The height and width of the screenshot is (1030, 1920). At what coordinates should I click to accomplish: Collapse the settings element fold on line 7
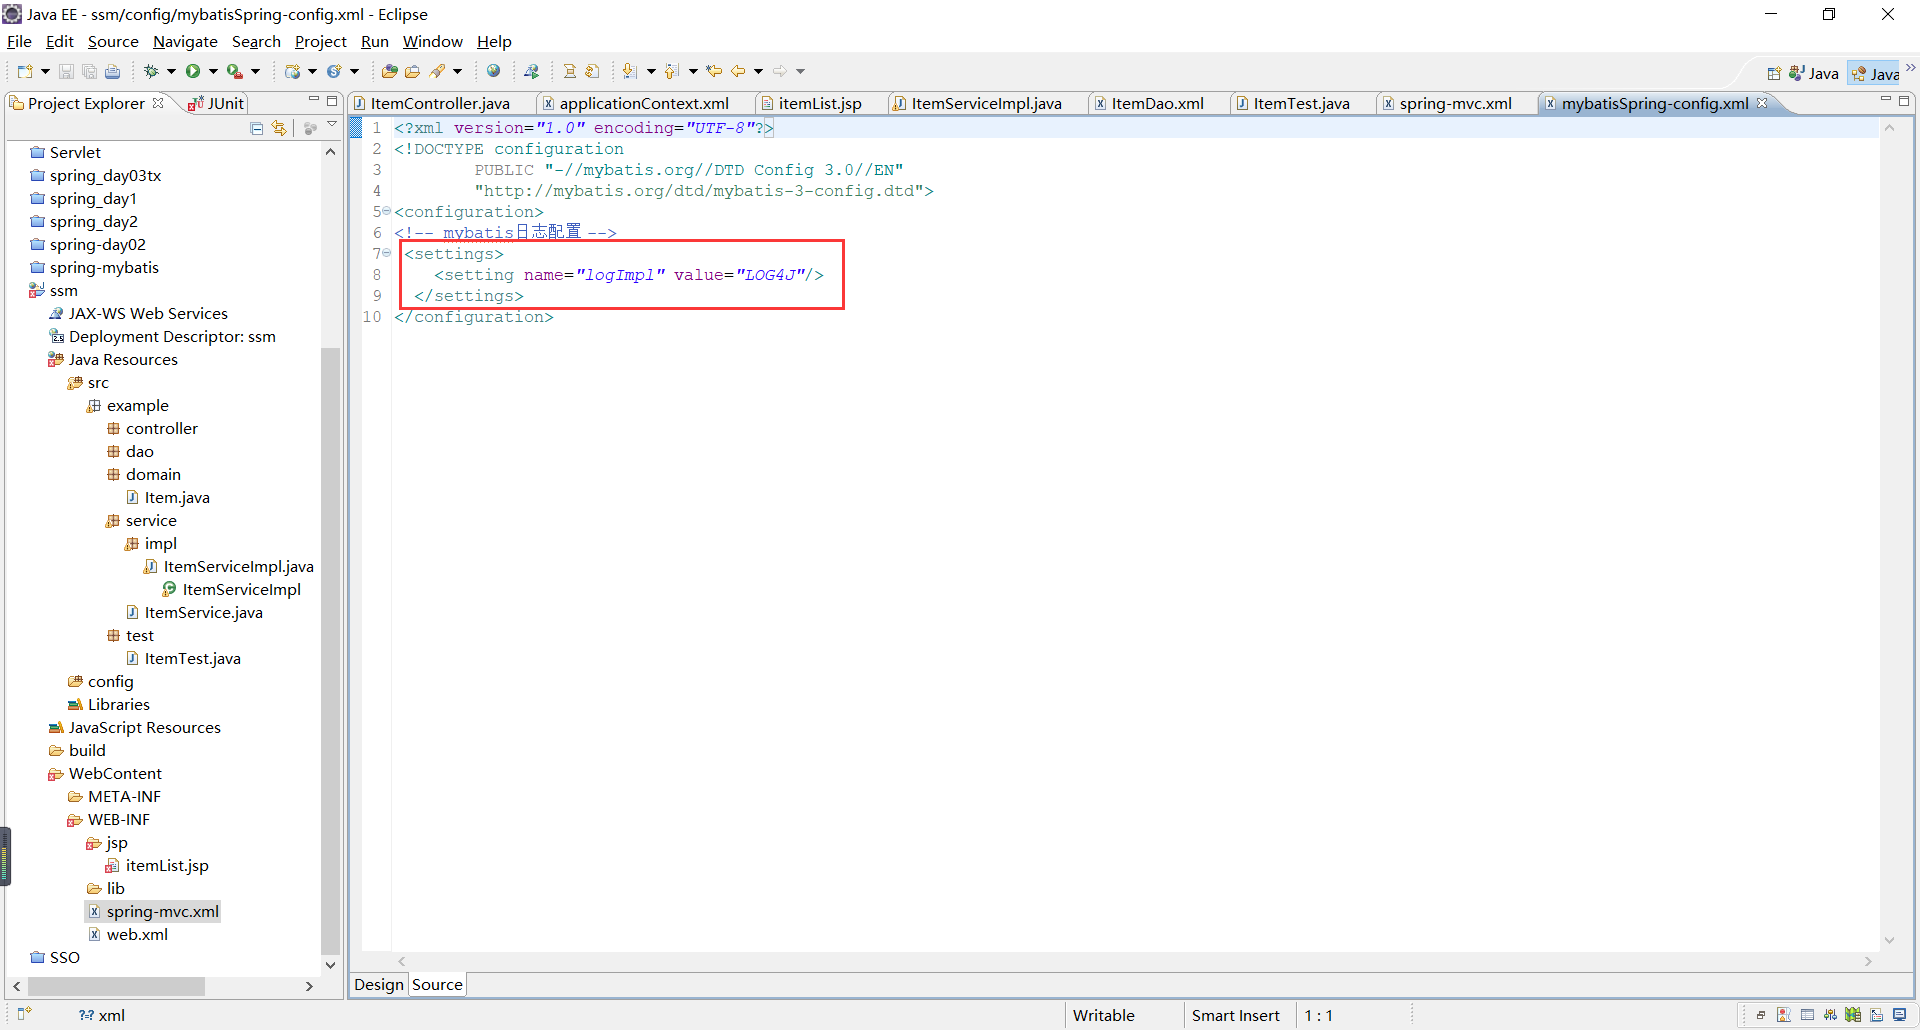pyautogui.click(x=387, y=253)
